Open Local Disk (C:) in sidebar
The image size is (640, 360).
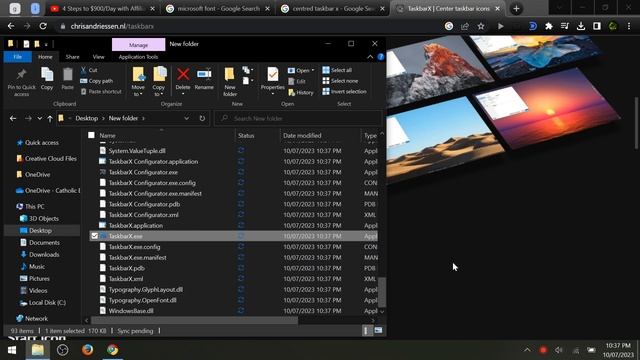47,302
